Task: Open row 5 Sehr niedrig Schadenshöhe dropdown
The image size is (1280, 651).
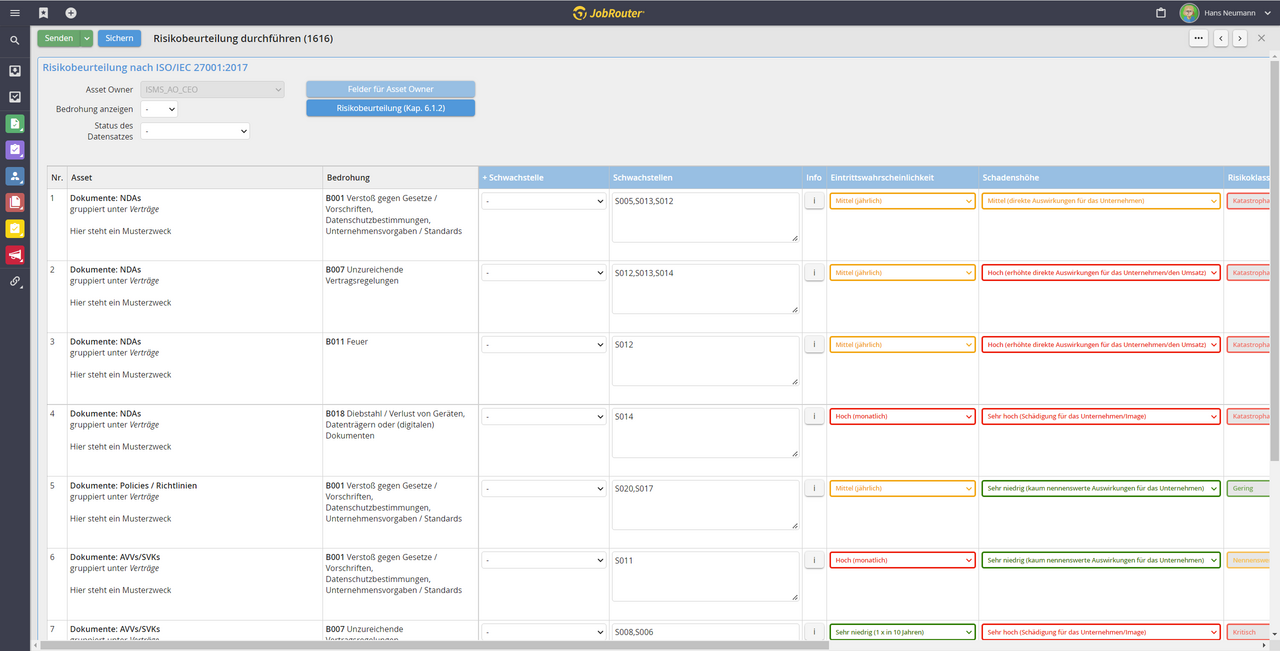Action: [1101, 488]
